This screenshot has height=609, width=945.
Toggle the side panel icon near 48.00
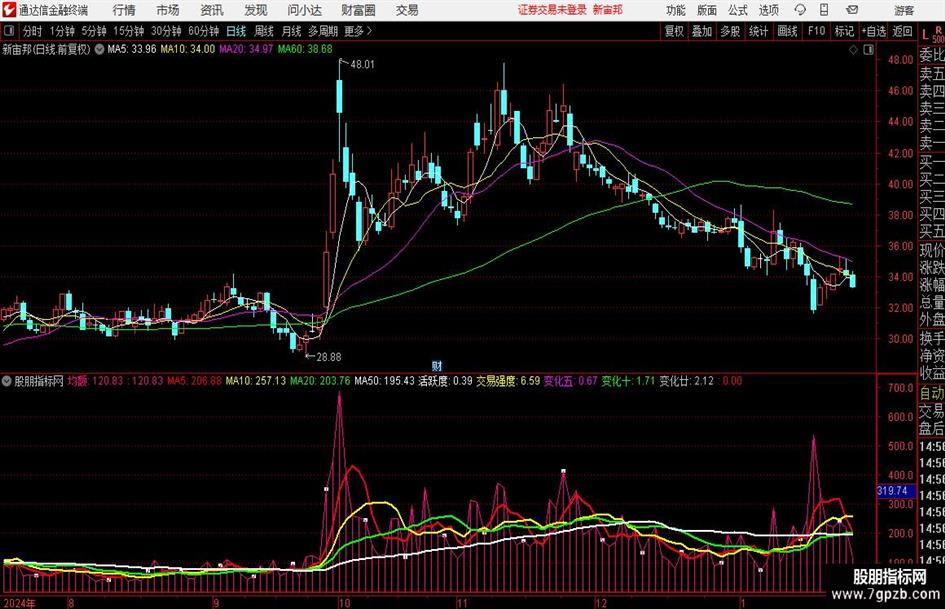pos(868,49)
